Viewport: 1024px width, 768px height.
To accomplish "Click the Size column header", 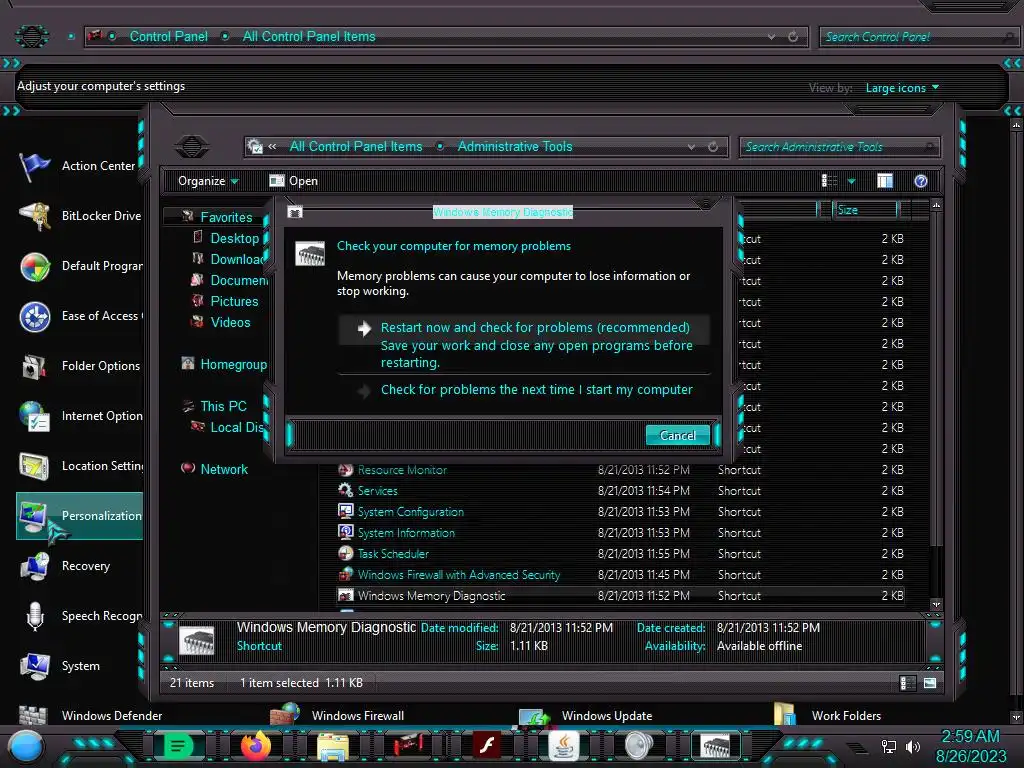I will point(865,210).
